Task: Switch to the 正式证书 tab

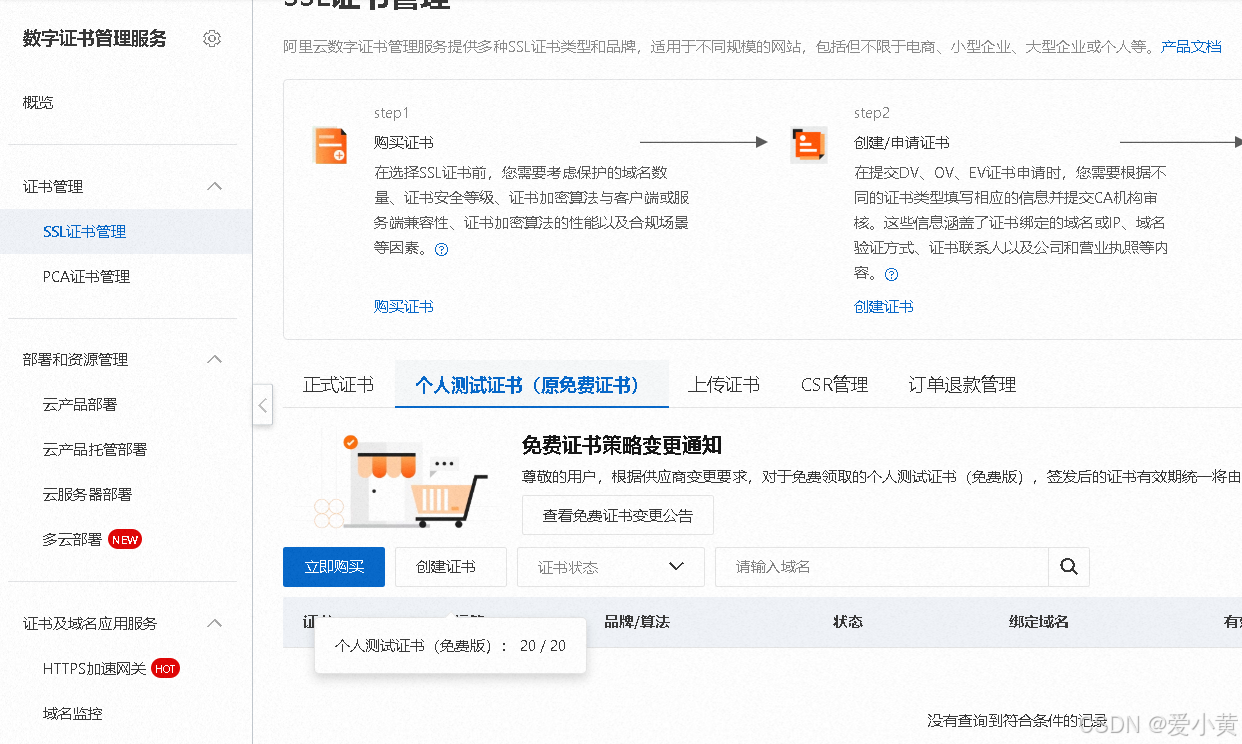Action: [338, 385]
